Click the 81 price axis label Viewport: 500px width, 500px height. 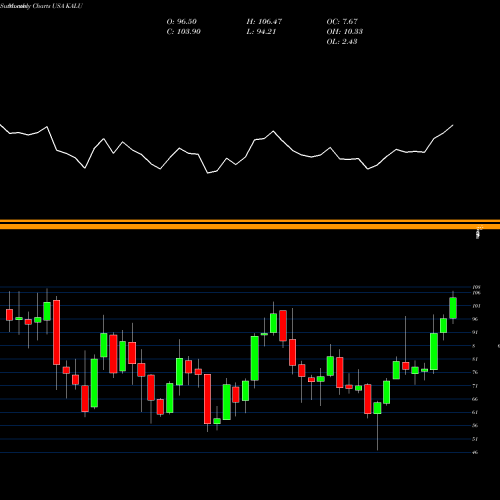[x=476, y=359]
